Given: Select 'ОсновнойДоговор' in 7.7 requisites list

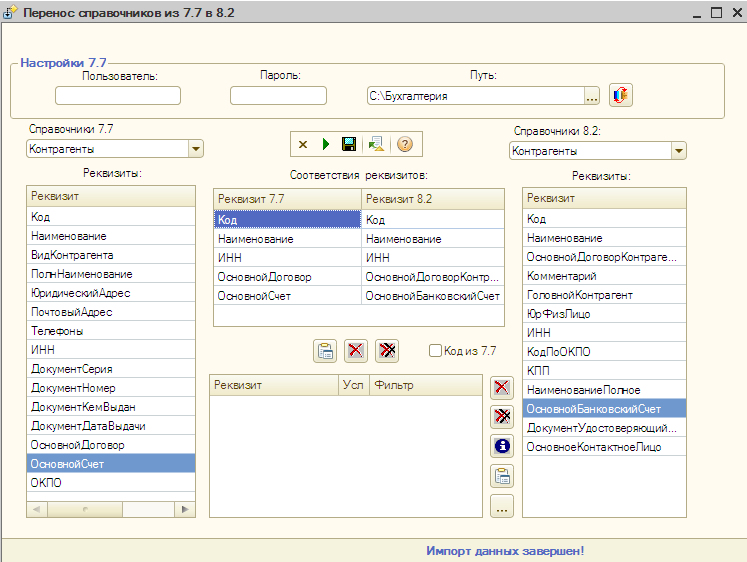Looking at the screenshot, I should (111, 445).
